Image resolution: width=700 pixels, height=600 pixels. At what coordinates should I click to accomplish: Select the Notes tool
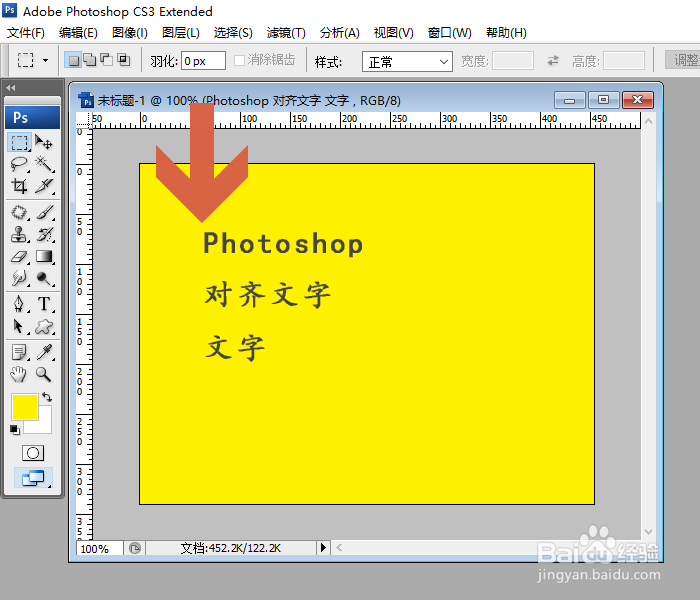click(19, 352)
